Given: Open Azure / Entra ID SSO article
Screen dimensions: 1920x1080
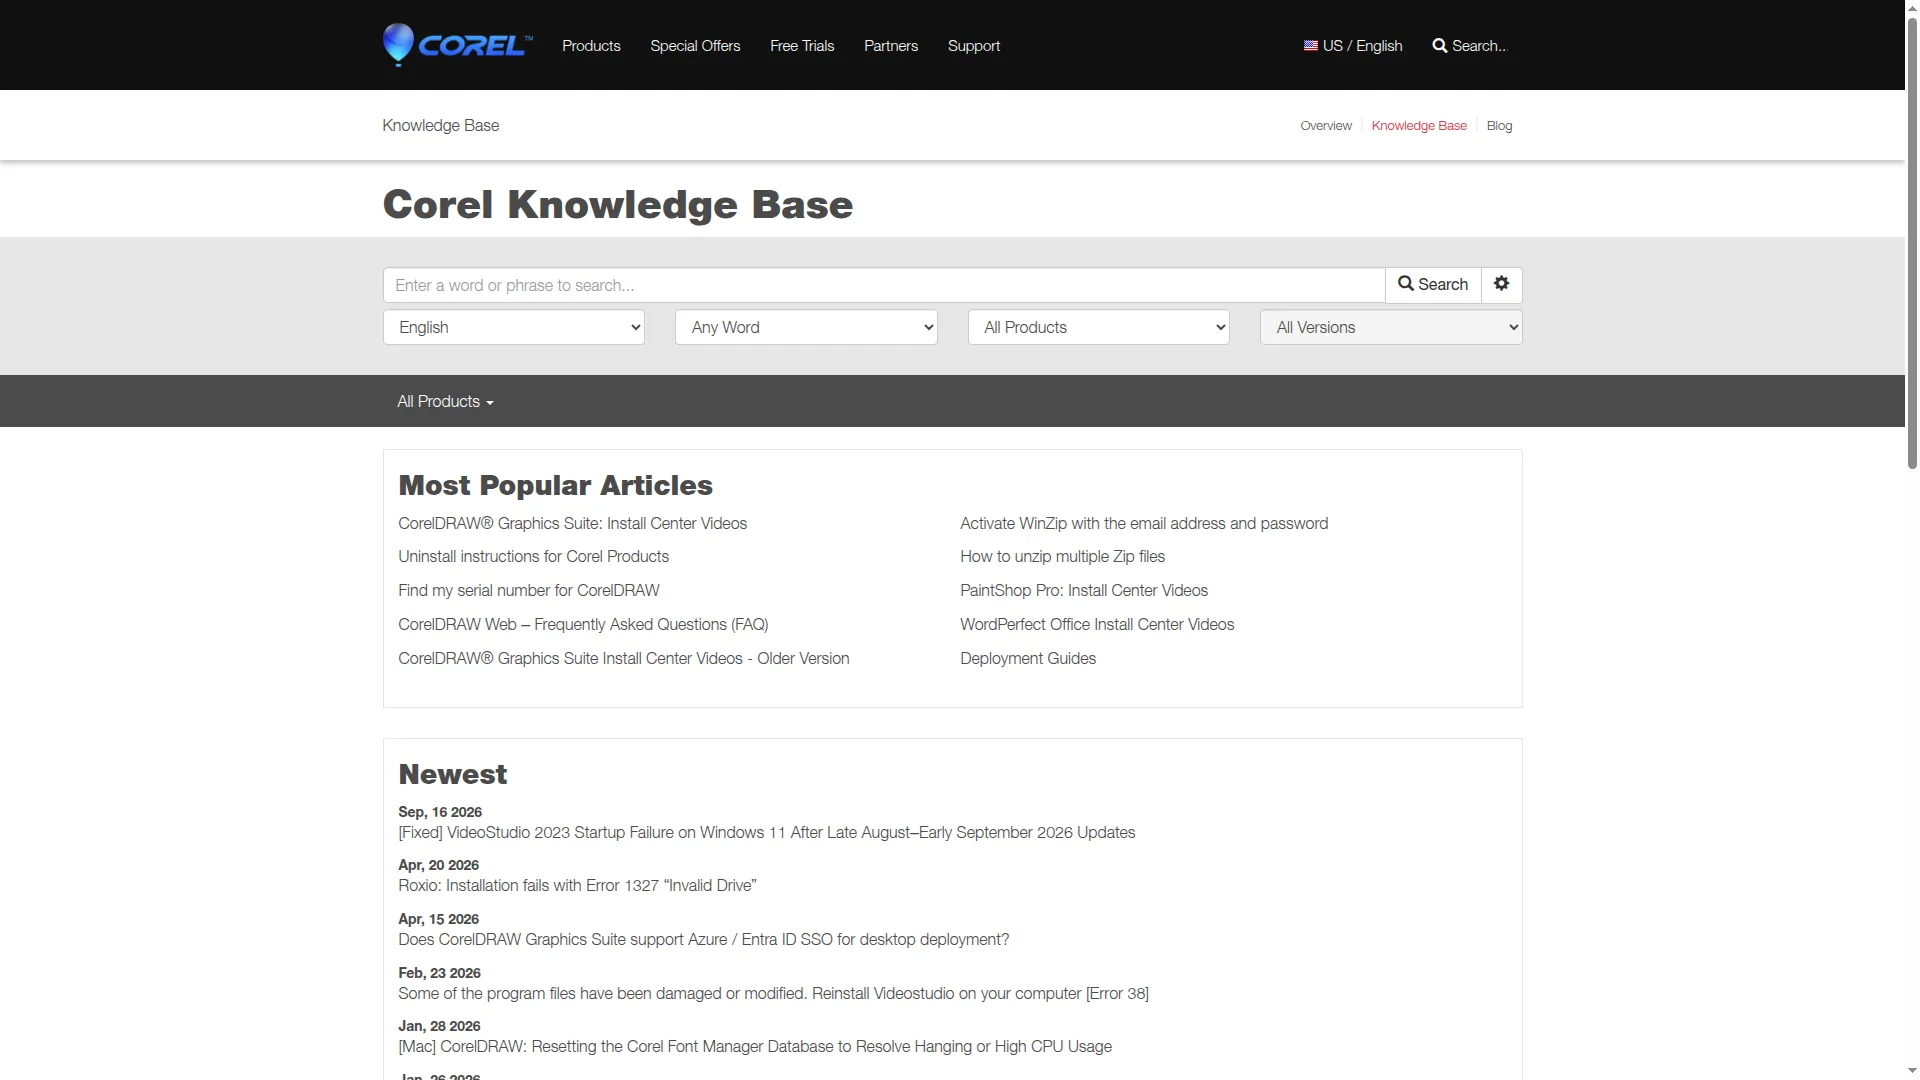Looking at the screenshot, I should pos(704,939).
